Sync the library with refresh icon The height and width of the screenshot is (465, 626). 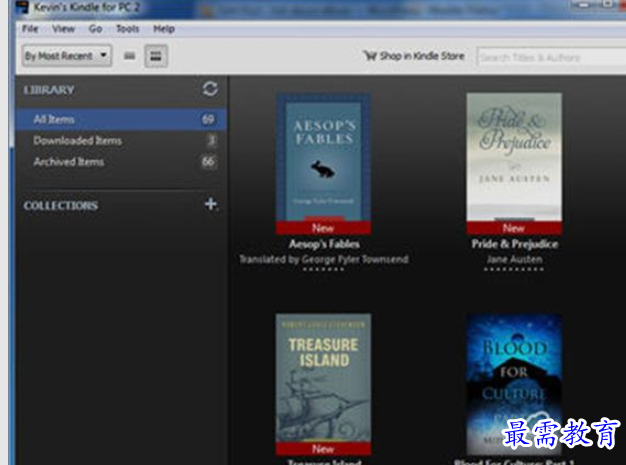click(210, 89)
